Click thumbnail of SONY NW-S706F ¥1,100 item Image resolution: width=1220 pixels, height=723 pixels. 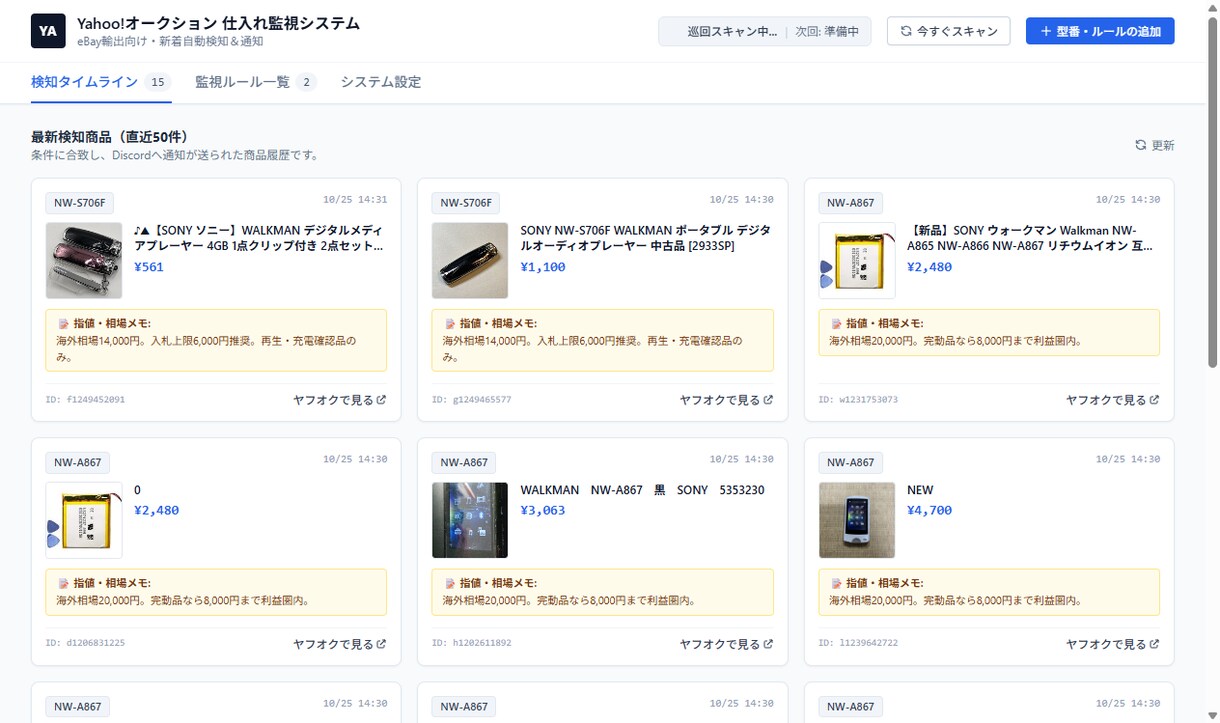(470, 260)
